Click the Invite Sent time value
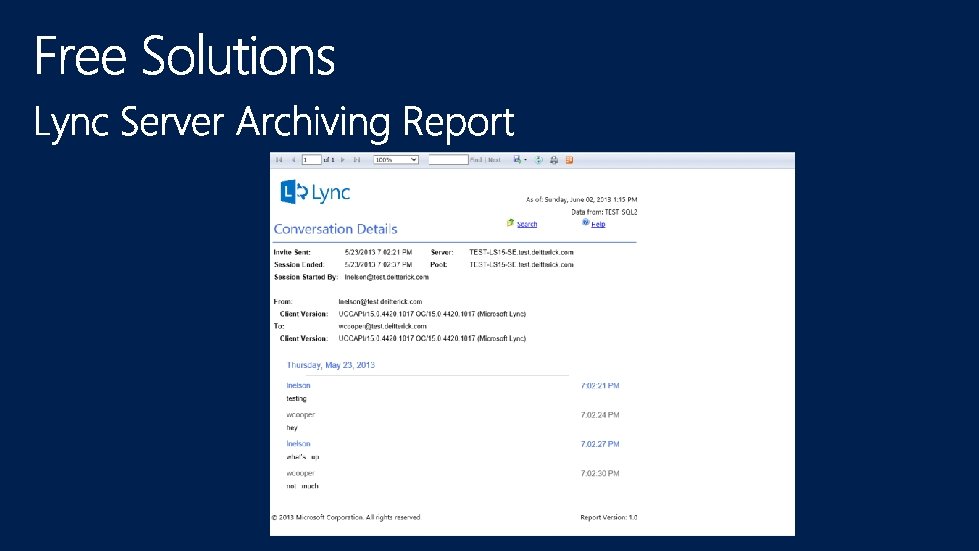The image size is (979, 551). pyautogui.click(x=378, y=252)
